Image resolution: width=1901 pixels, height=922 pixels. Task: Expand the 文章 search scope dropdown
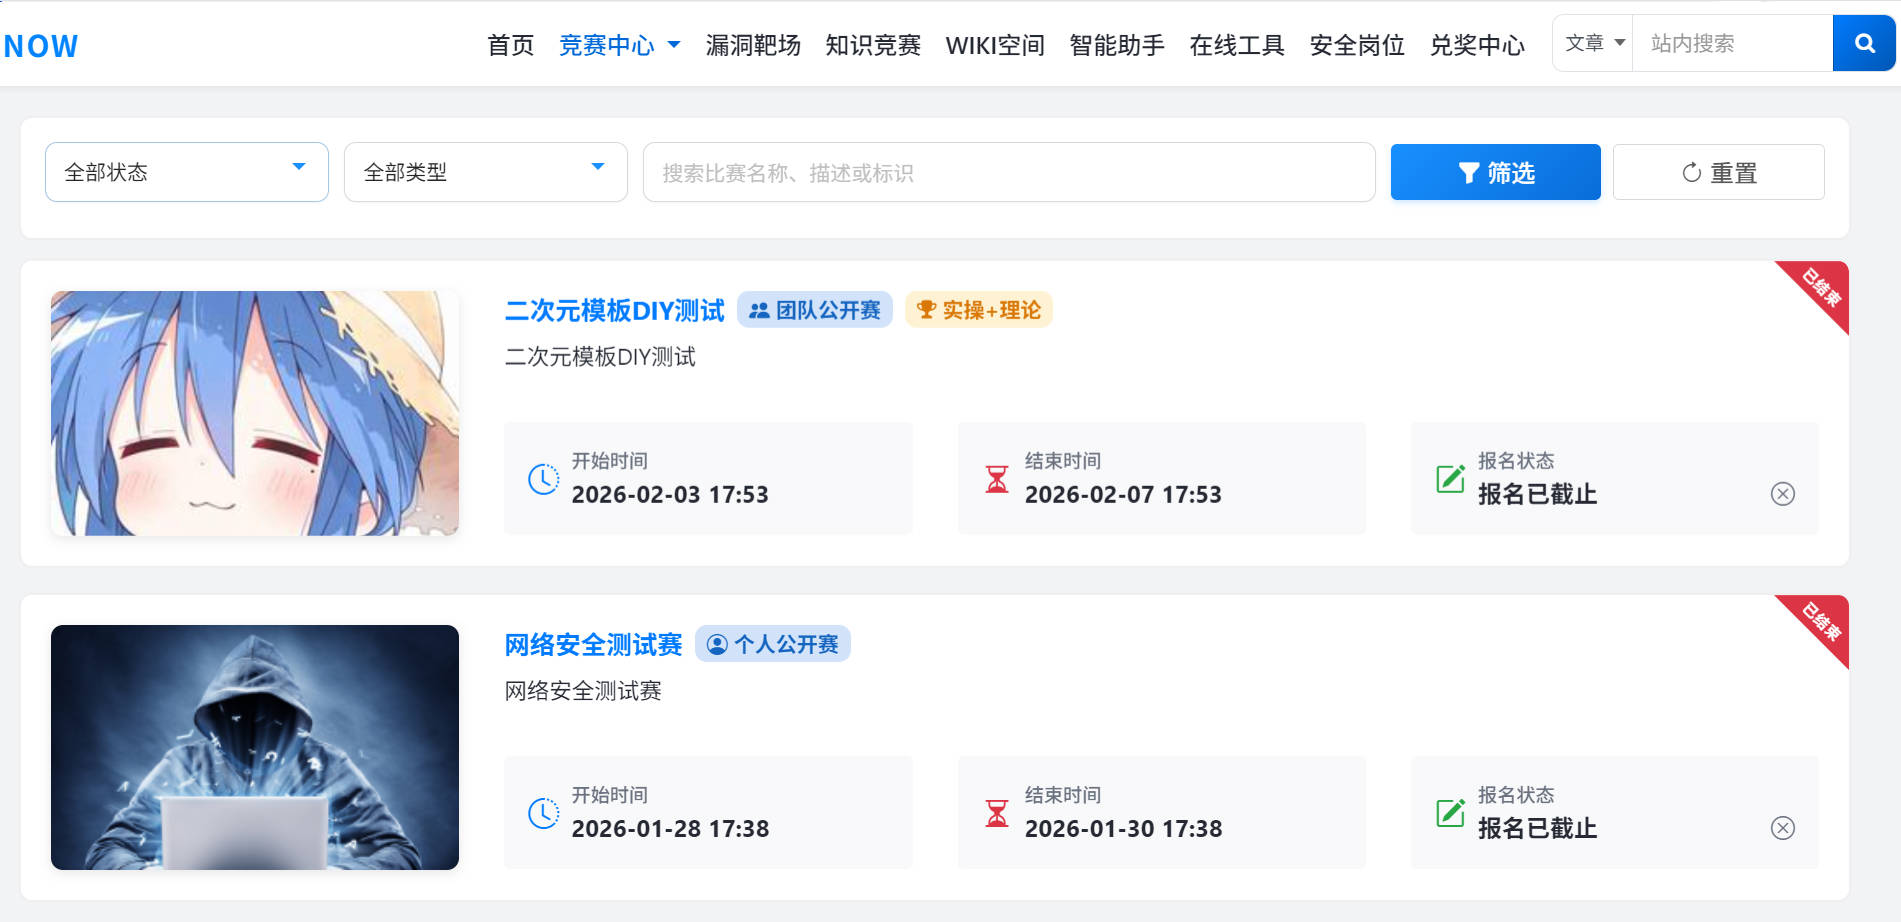[1593, 43]
